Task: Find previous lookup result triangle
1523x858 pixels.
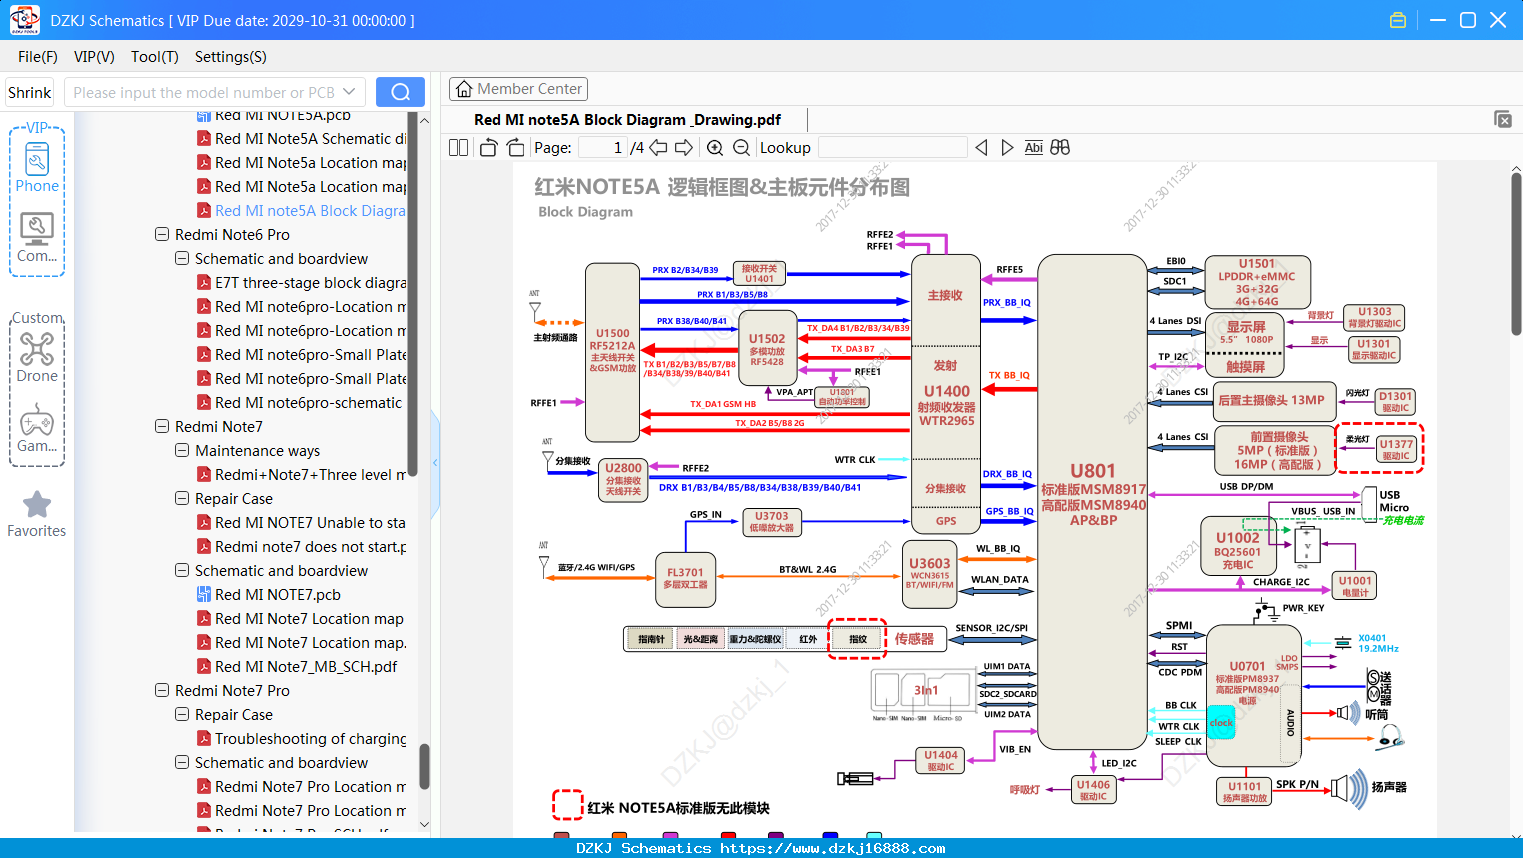Action: (981, 148)
